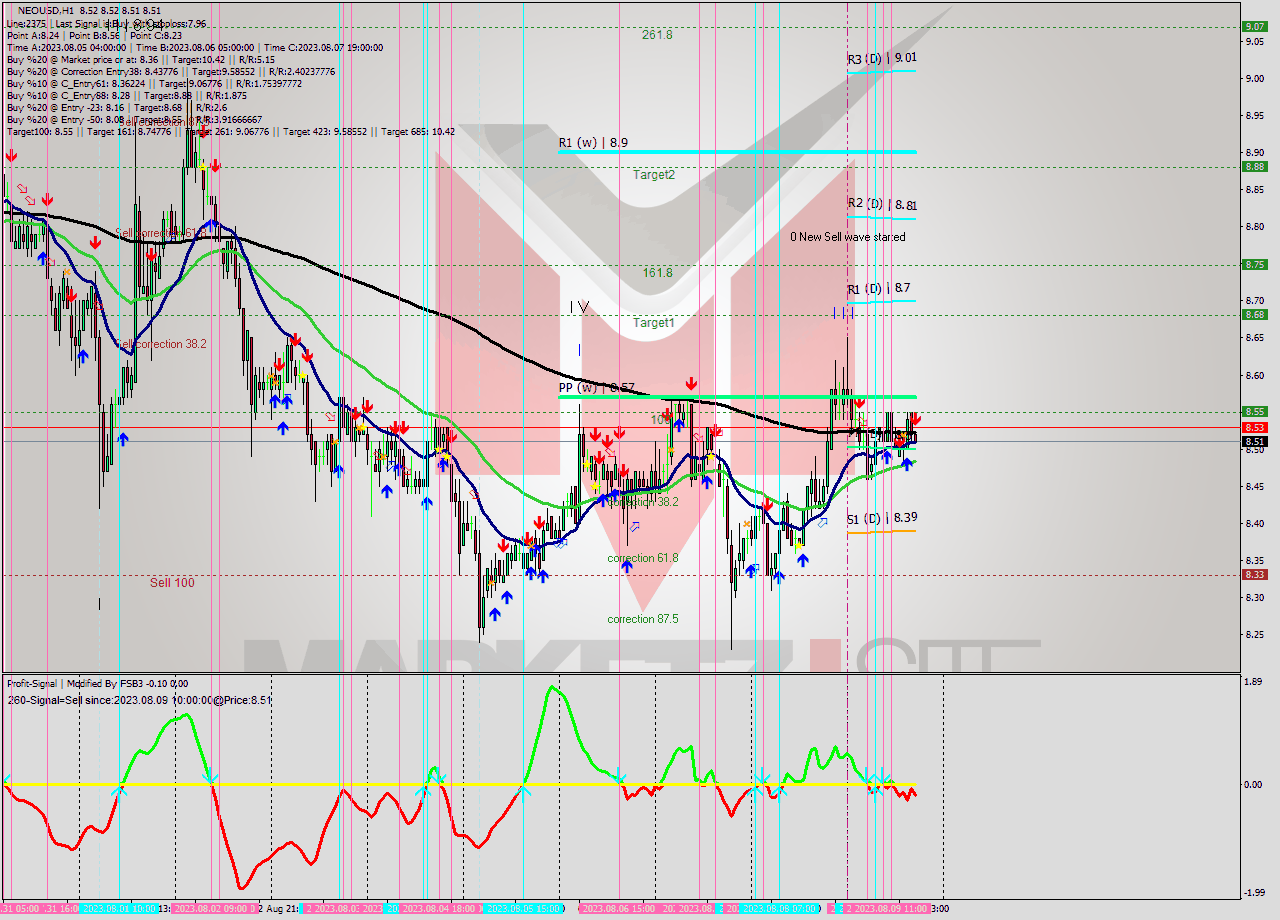Select the '260-Signal=Sell since:2023.08.09' status line

(139, 700)
